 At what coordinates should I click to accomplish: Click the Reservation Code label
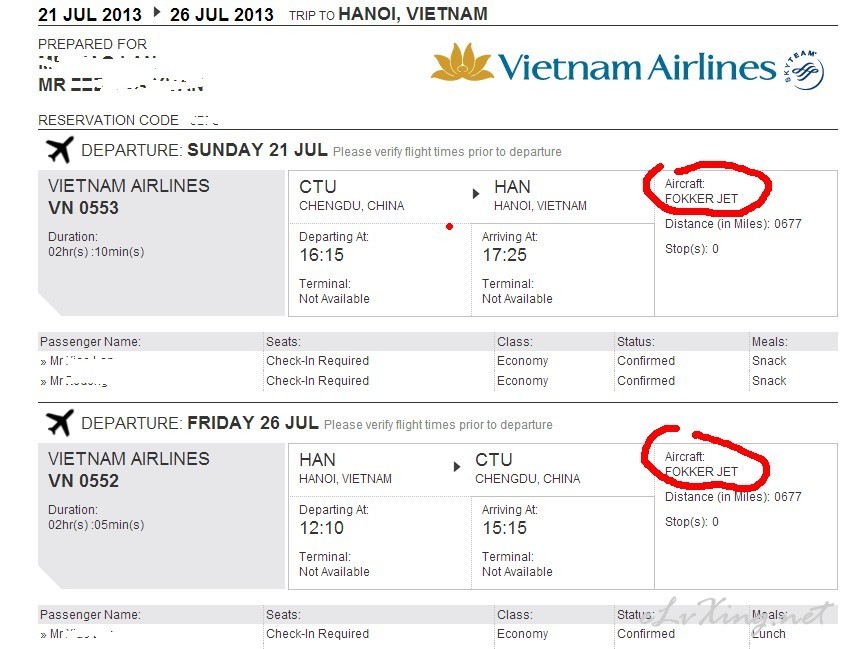(x=108, y=120)
